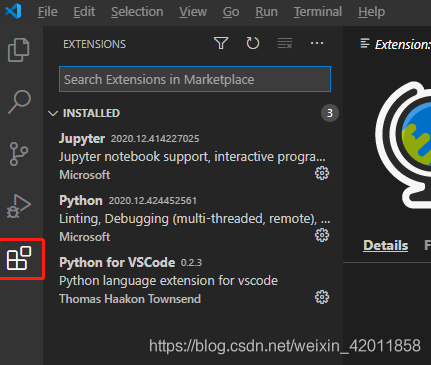
Task: Collapse the INSTALLED section
Action: (x=53, y=113)
